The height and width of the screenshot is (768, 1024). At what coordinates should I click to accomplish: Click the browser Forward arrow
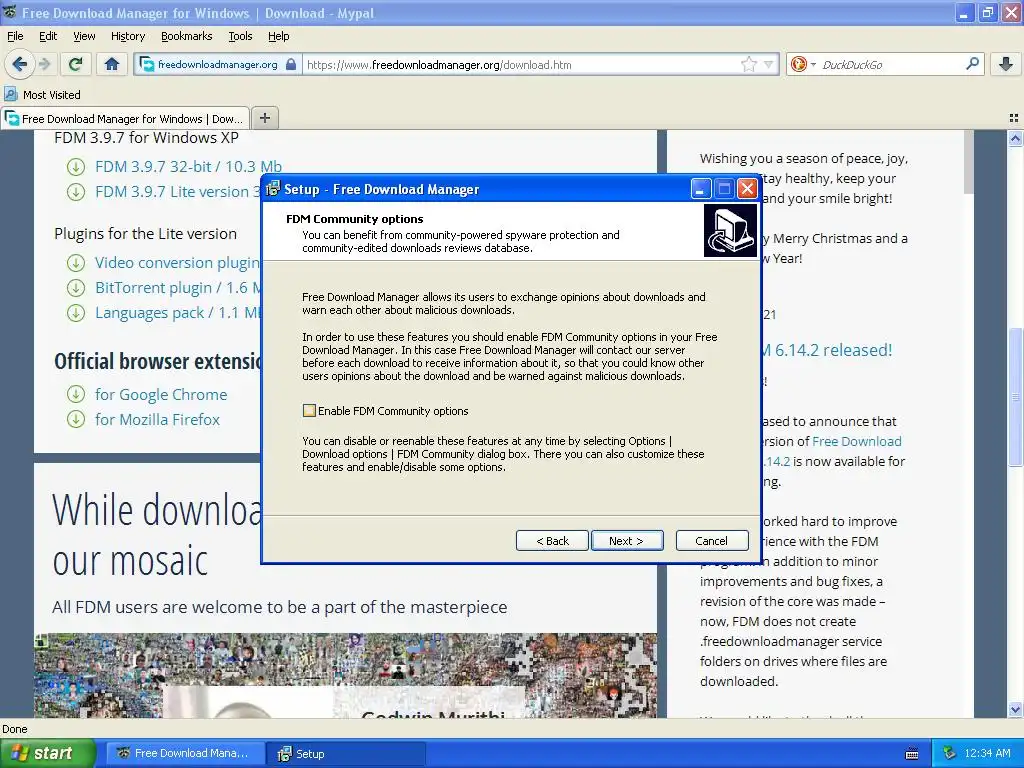click(44, 64)
